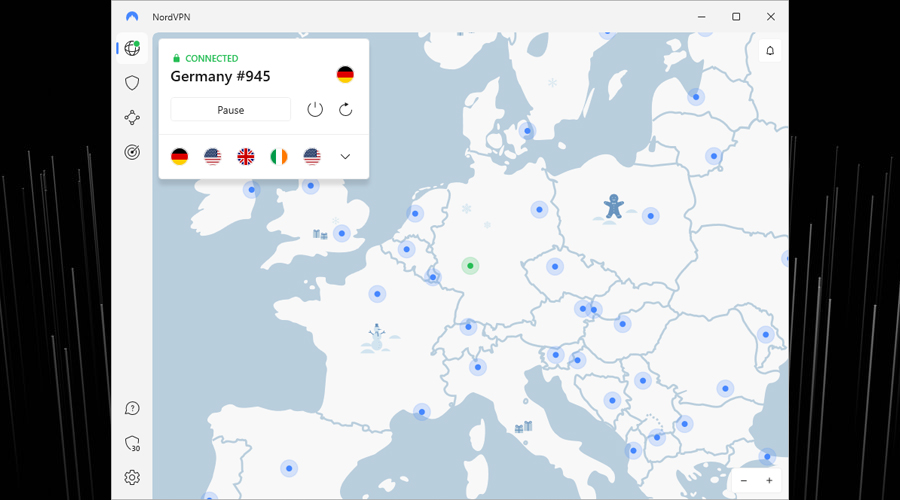Select the Hungary server pin
The height and width of the screenshot is (500, 900).
pos(622,324)
